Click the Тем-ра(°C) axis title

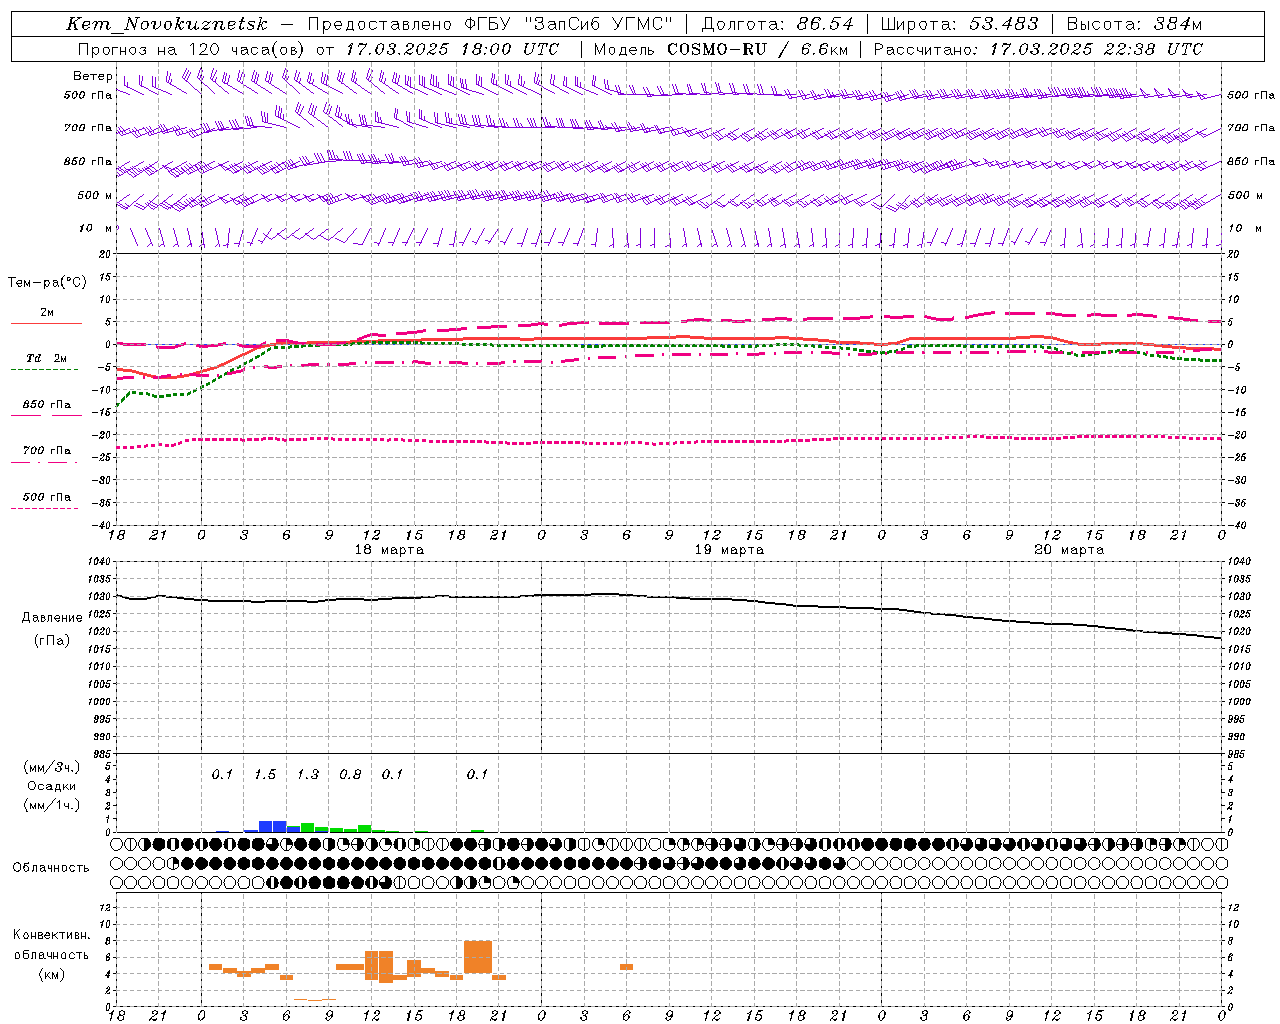pos(48,283)
